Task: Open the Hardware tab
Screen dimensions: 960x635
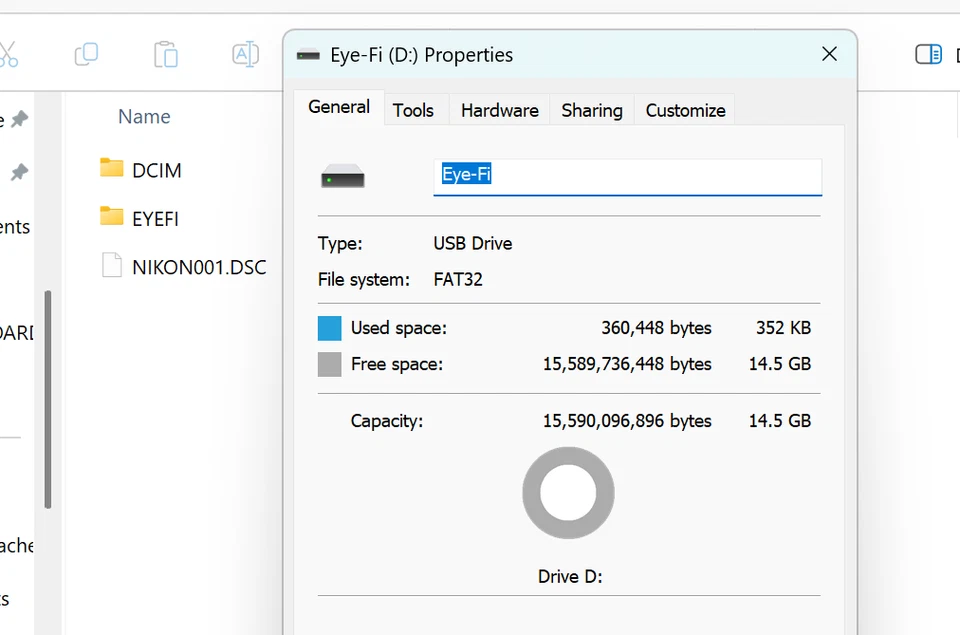Action: pyautogui.click(x=499, y=110)
